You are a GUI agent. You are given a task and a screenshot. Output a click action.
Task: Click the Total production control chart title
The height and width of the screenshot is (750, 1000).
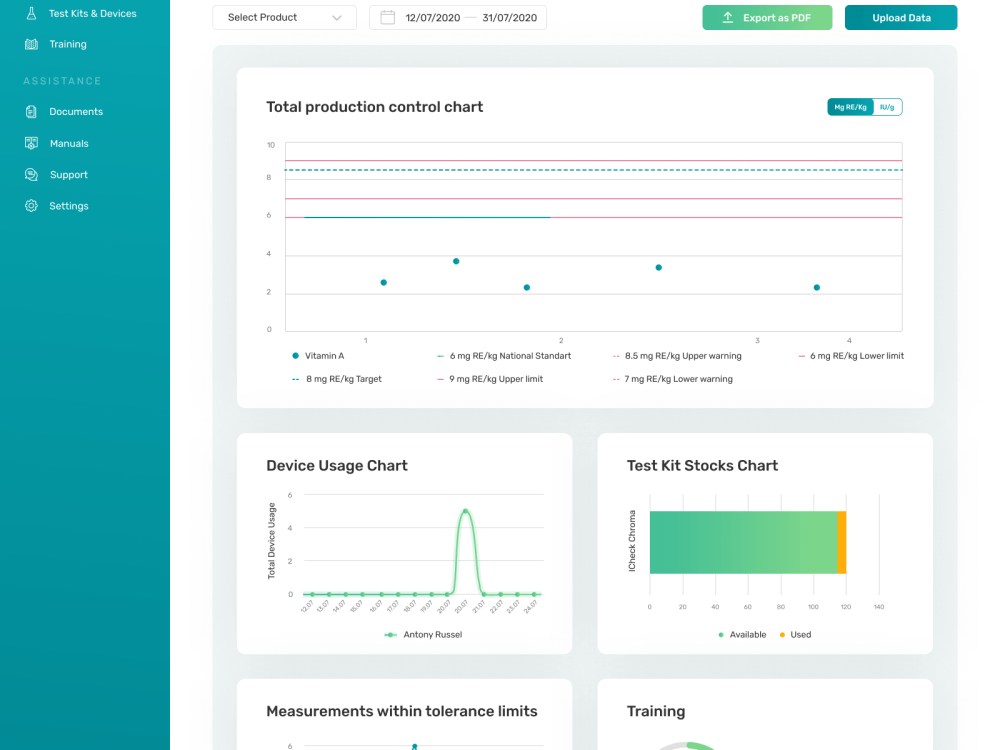374,107
